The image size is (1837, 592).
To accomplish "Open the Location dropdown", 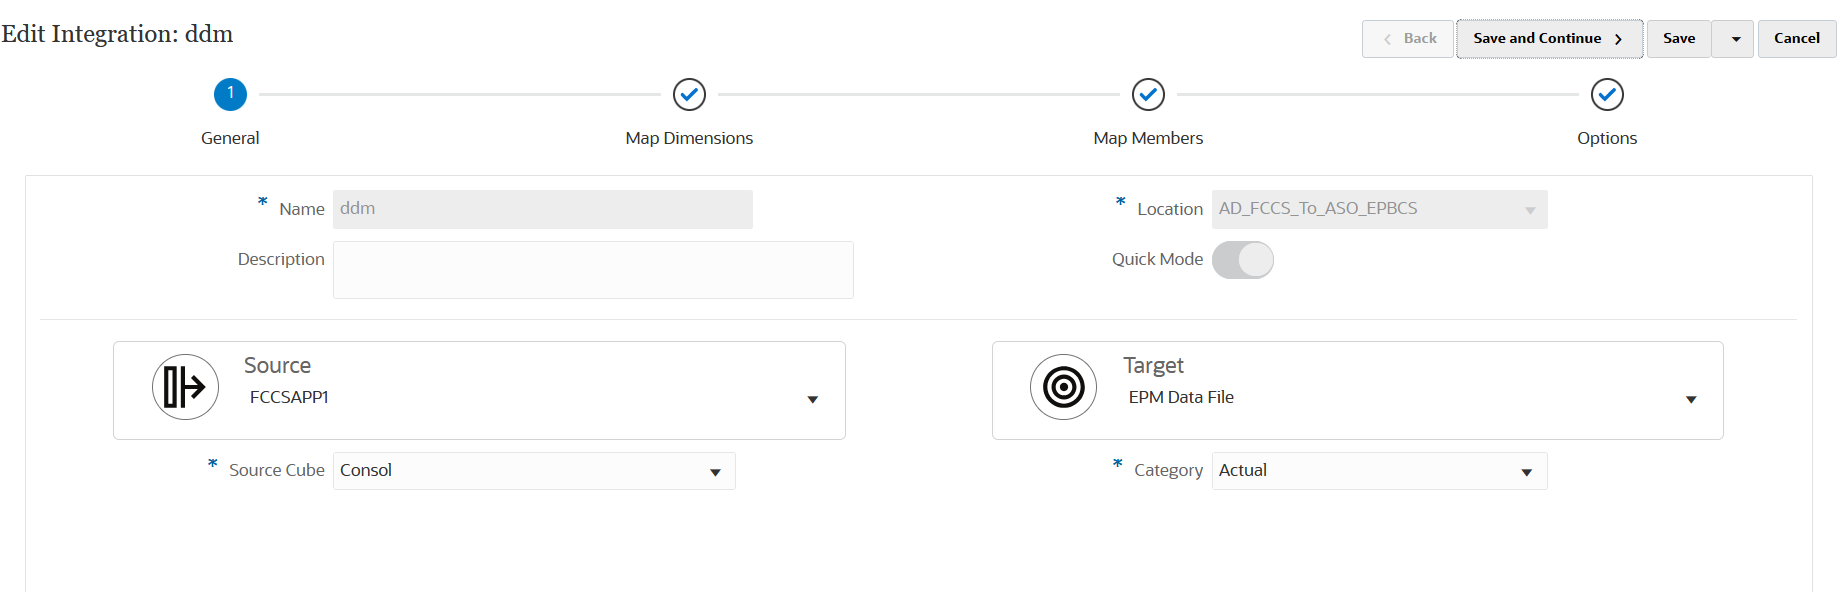I will pos(1529,210).
